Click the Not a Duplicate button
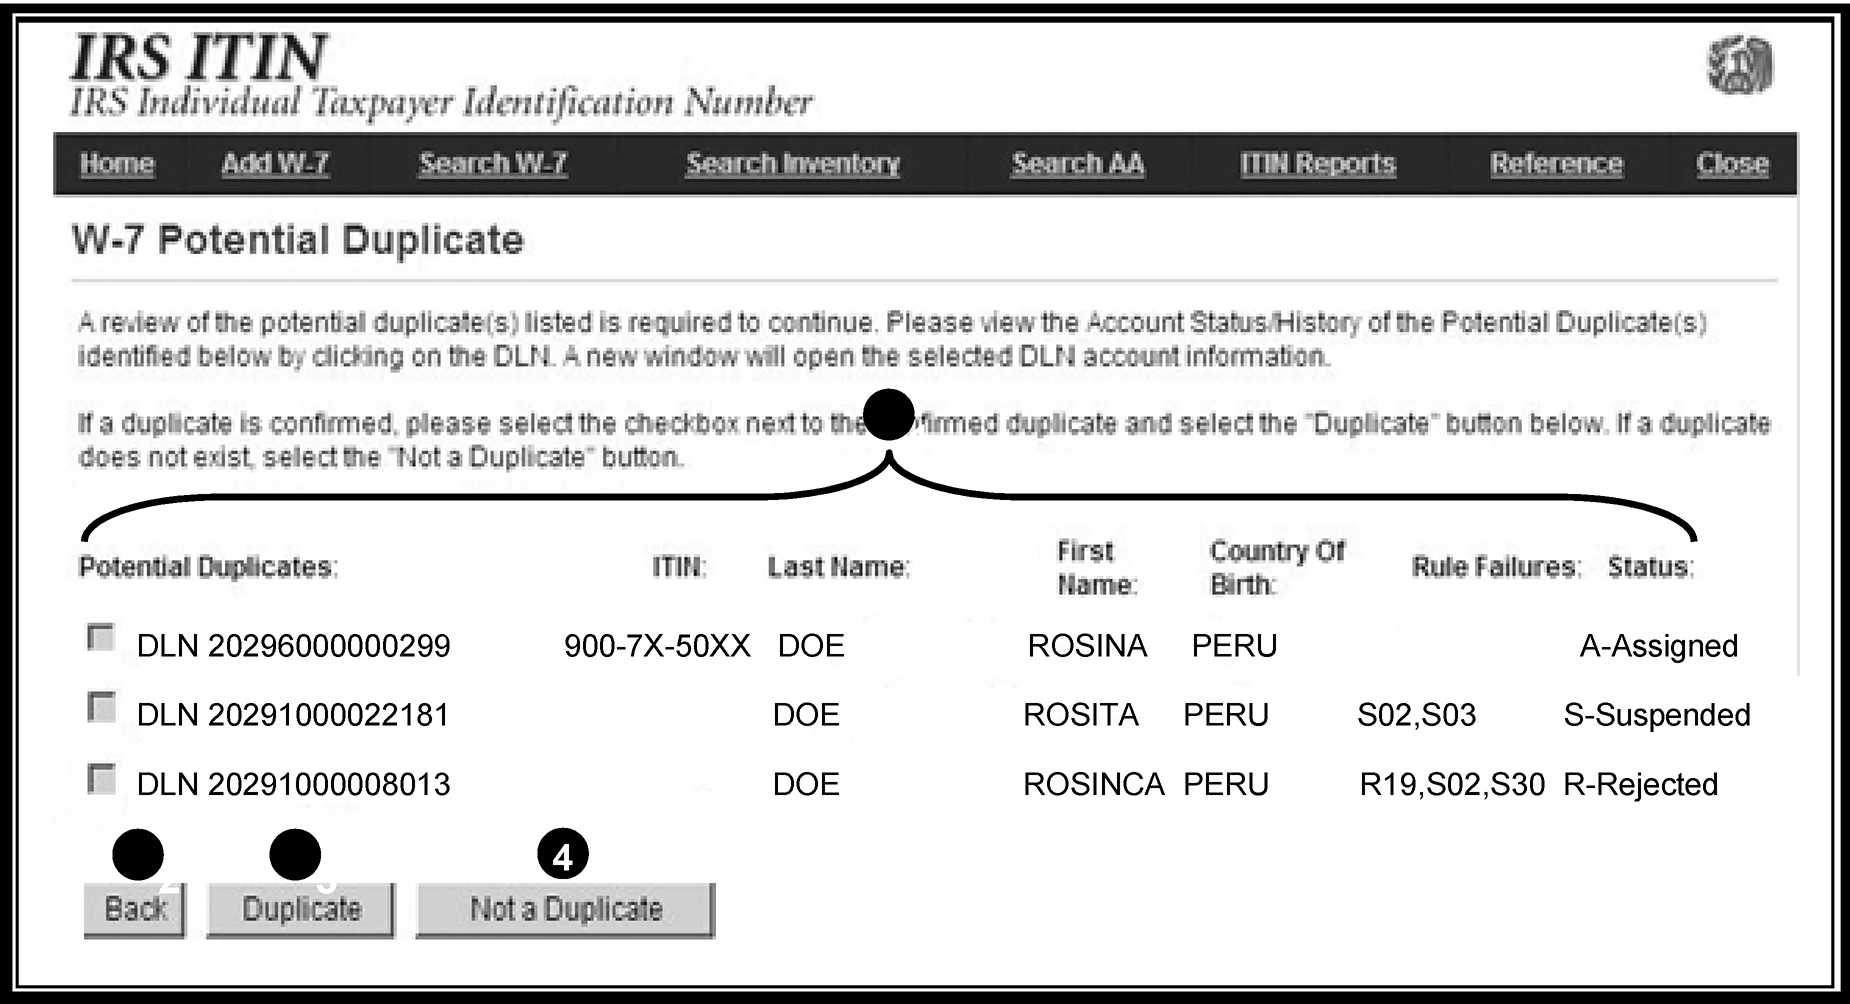The image size is (1850, 1004). [565, 909]
